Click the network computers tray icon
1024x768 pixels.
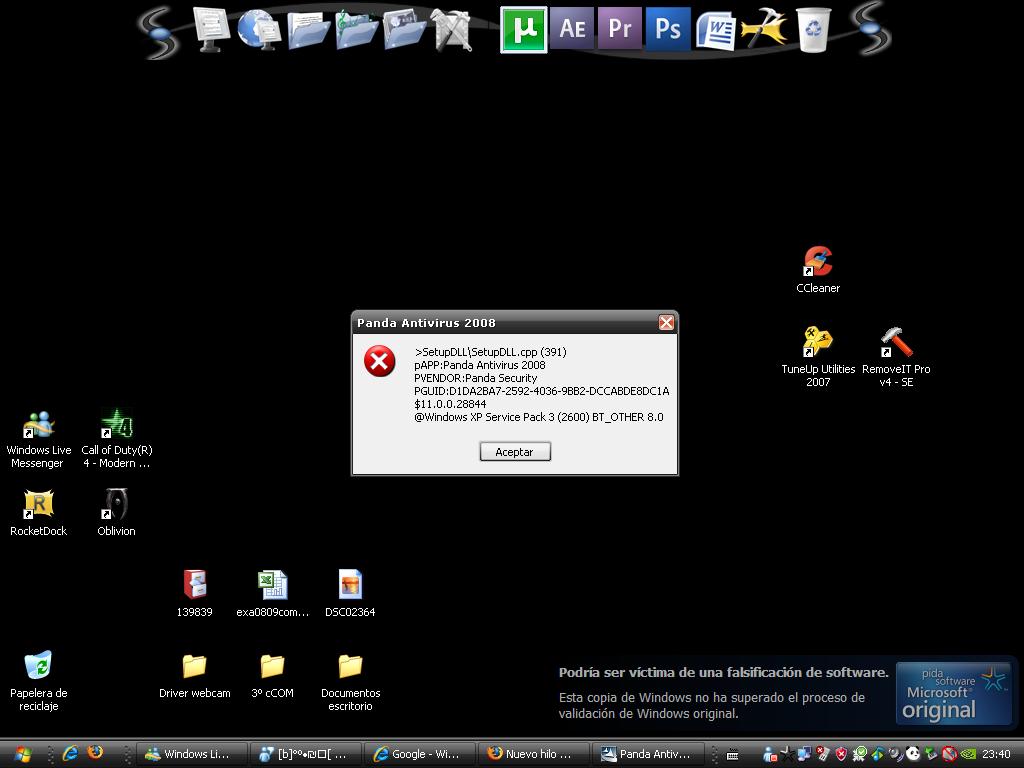805,754
